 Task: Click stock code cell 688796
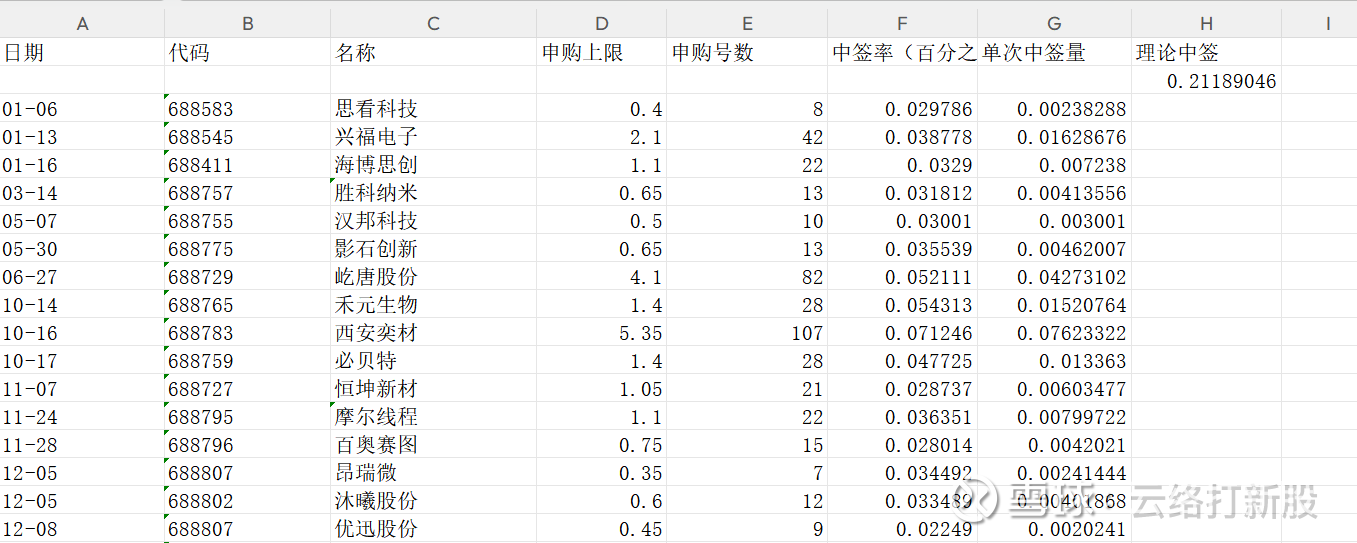coord(201,445)
